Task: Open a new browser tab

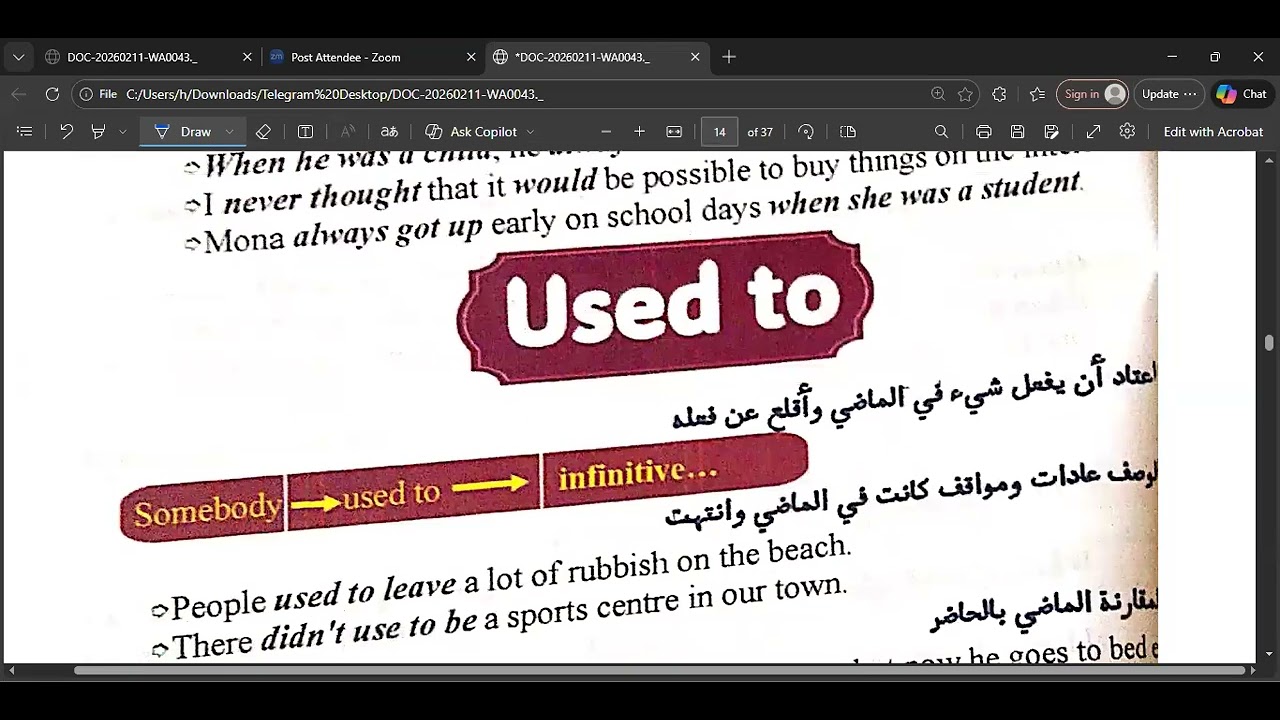Action: [x=729, y=57]
